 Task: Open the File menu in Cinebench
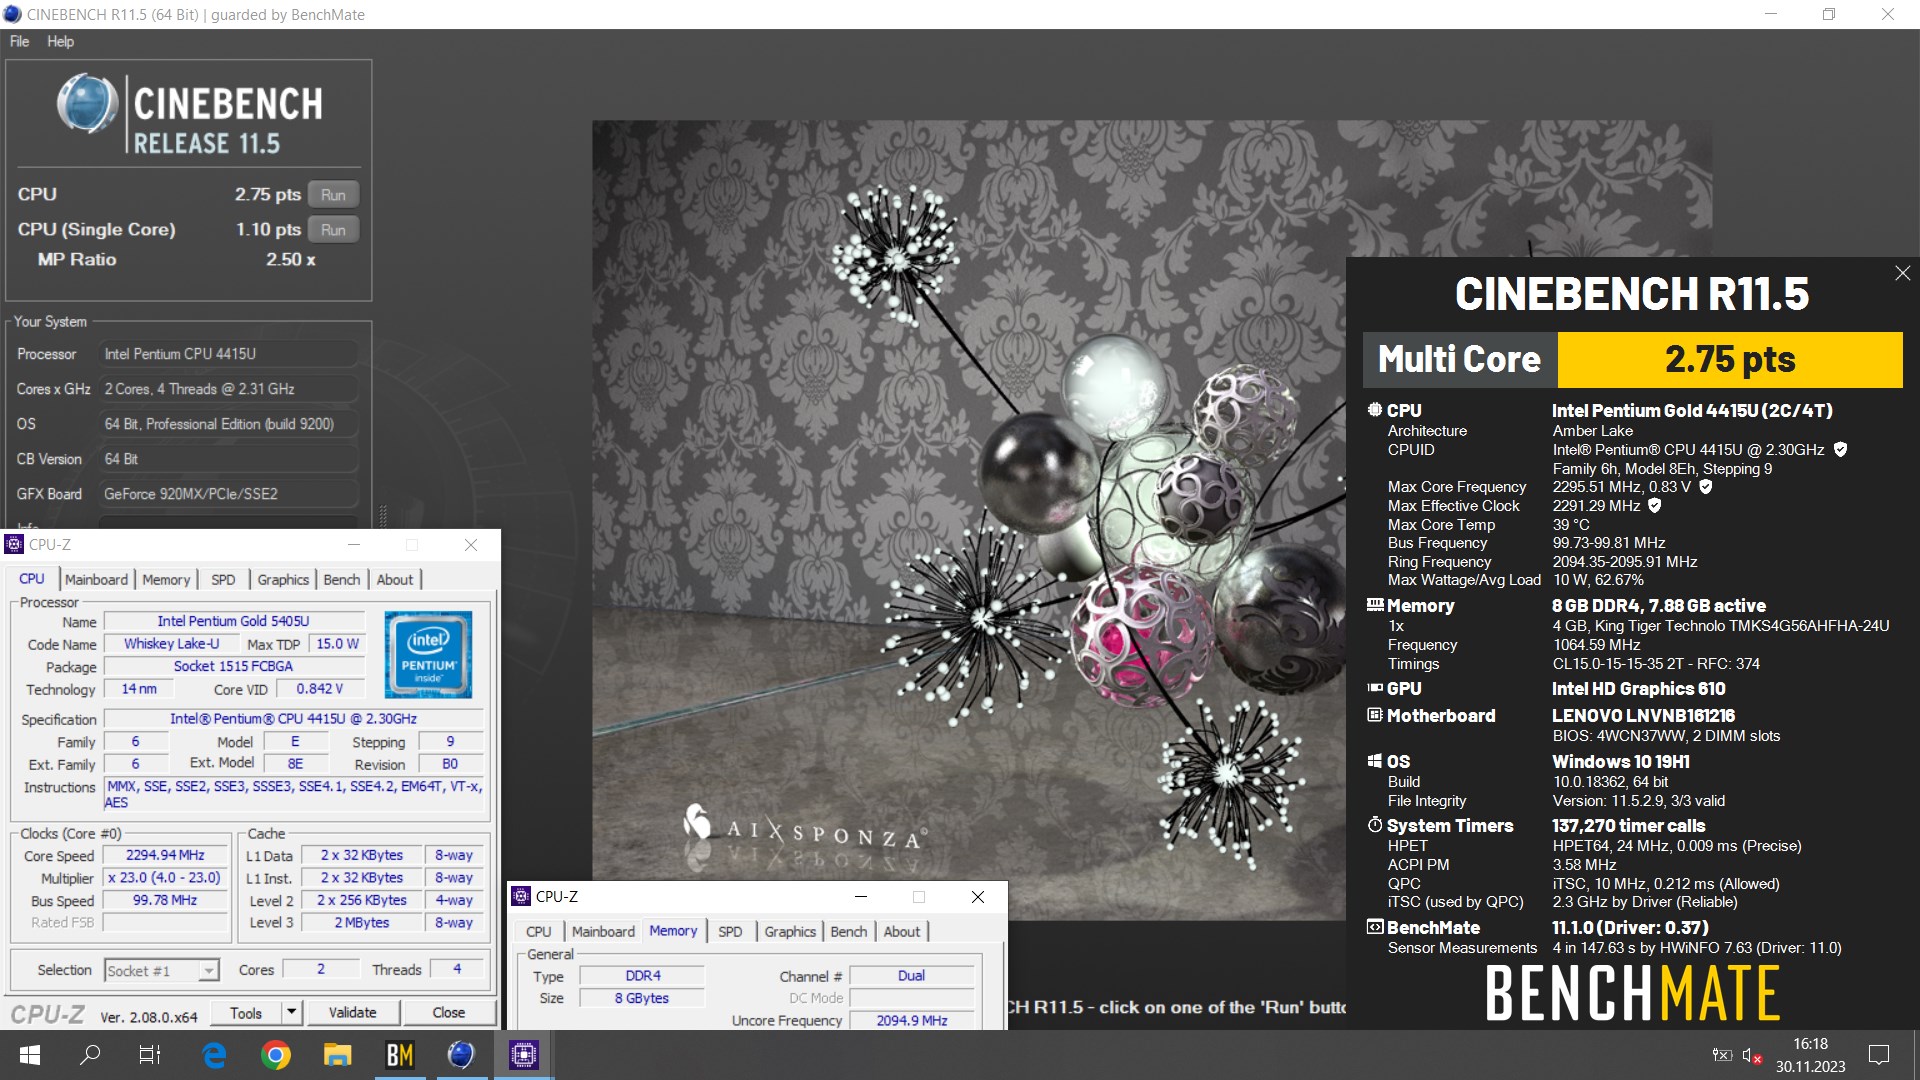(19, 41)
